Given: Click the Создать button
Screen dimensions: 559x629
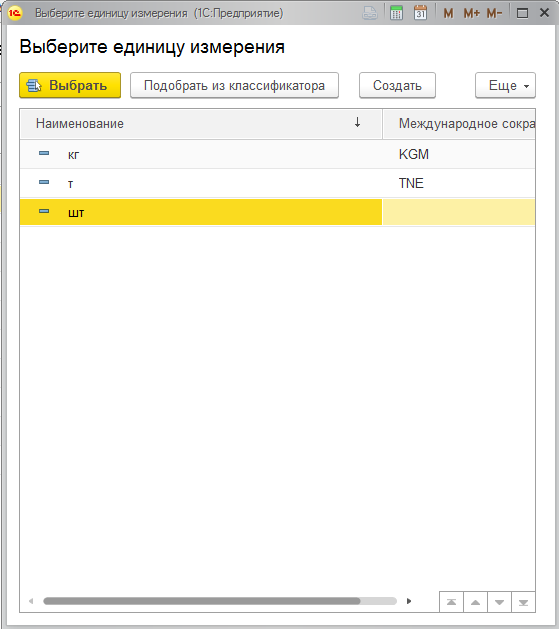Looking at the screenshot, I should coord(397,85).
